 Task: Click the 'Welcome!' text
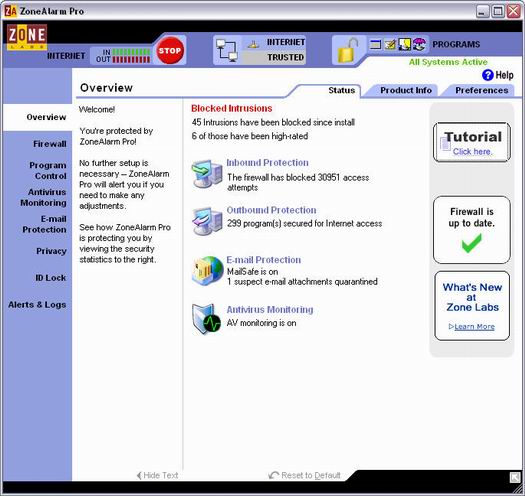97,110
